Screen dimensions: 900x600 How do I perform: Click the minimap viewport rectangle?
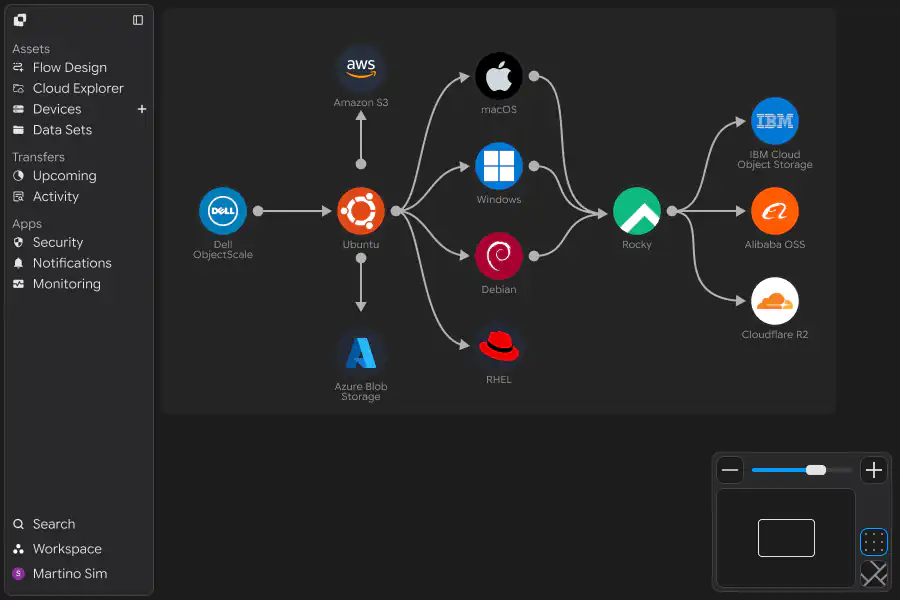pos(786,538)
